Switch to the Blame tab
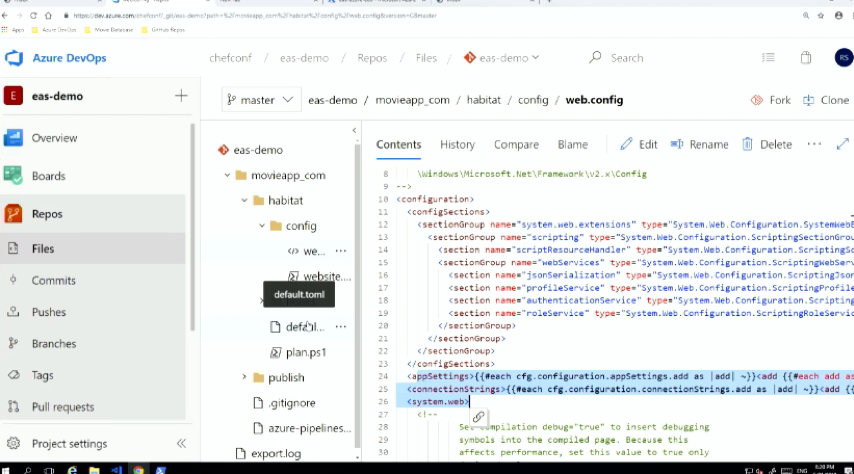The width and height of the screenshot is (854, 474). pyautogui.click(x=572, y=144)
